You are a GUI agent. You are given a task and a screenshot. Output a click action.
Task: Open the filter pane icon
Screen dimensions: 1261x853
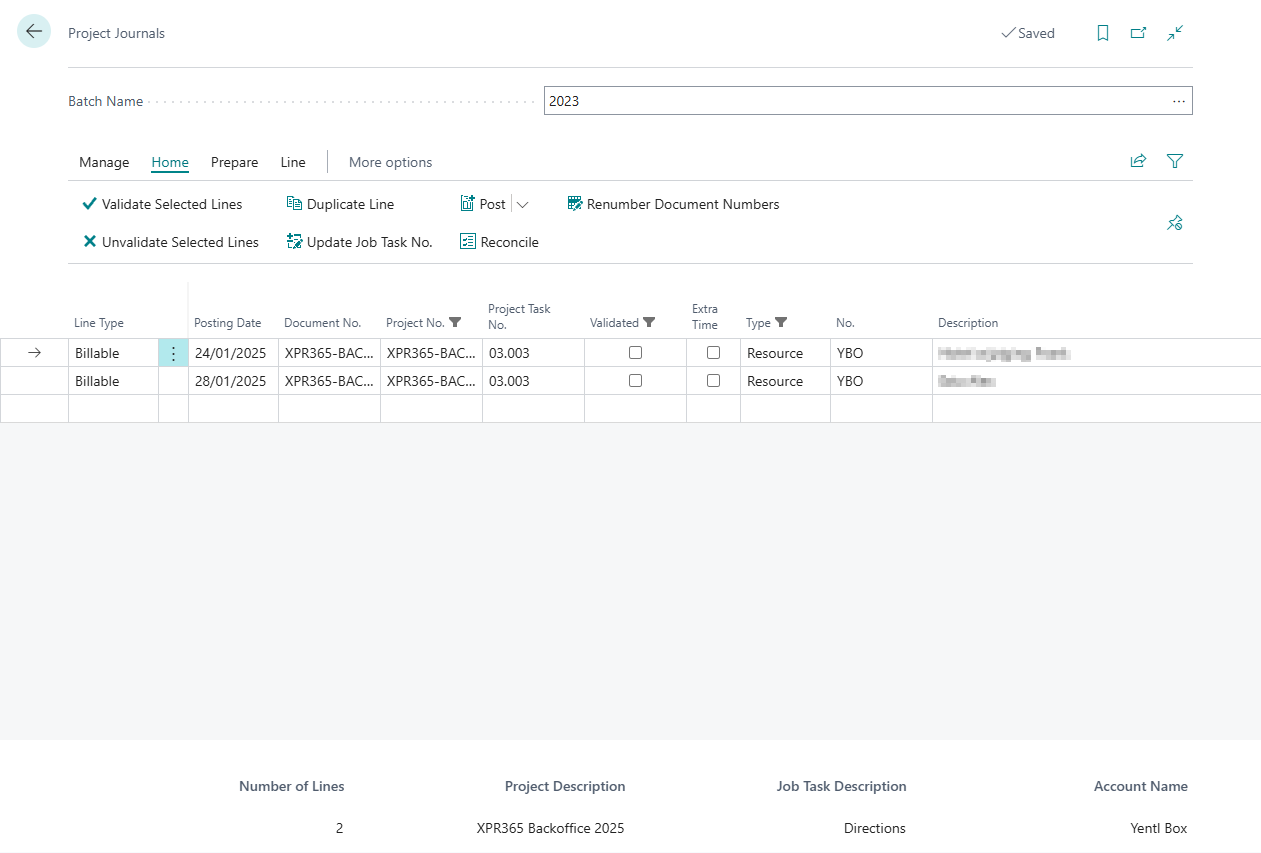pos(1175,161)
